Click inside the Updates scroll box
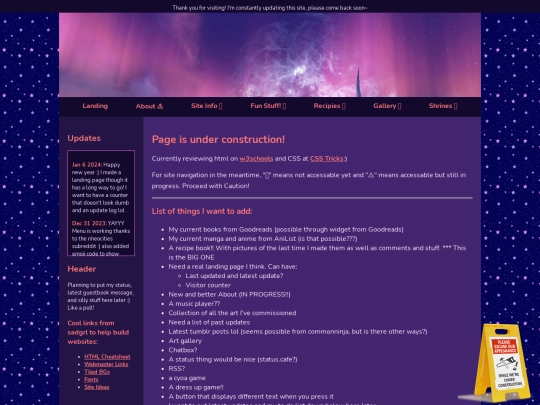Screen dimensions: 540x405 (101, 203)
